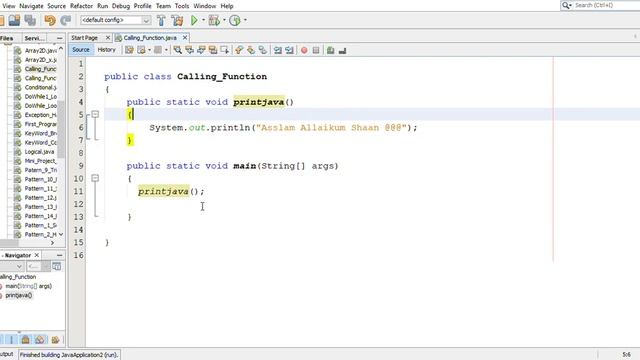Open the Refactor menu
The image size is (640, 360).
click(81, 6)
